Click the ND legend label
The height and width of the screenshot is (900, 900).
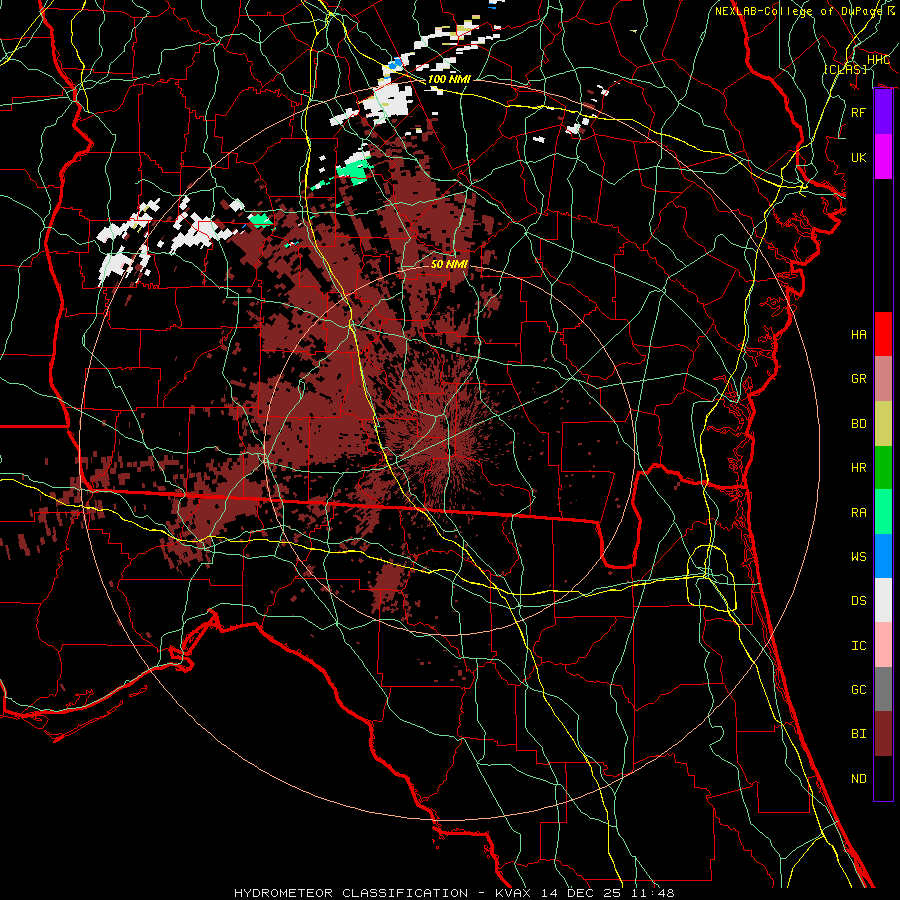point(858,778)
